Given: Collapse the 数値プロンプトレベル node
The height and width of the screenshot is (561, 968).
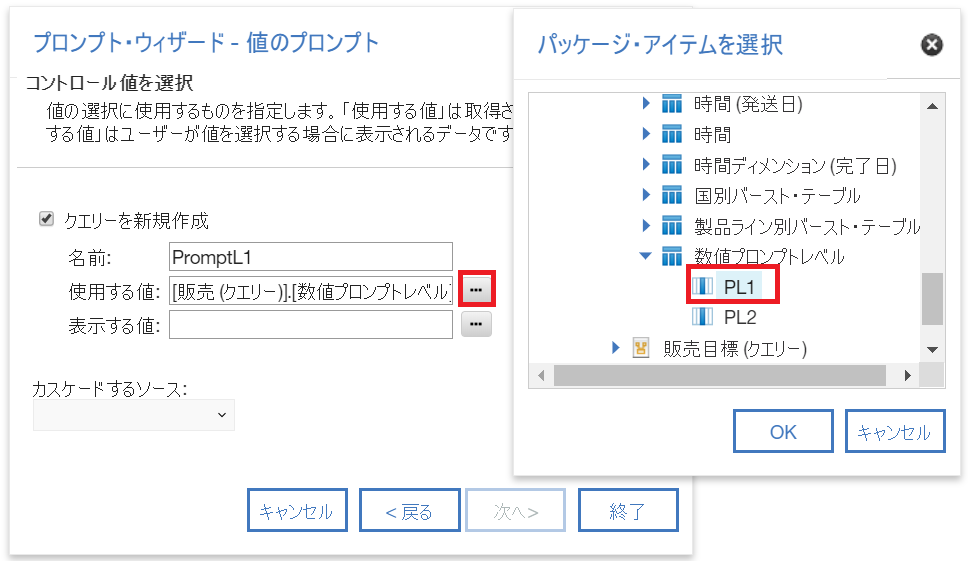Looking at the screenshot, I should (x=646, y=256).
